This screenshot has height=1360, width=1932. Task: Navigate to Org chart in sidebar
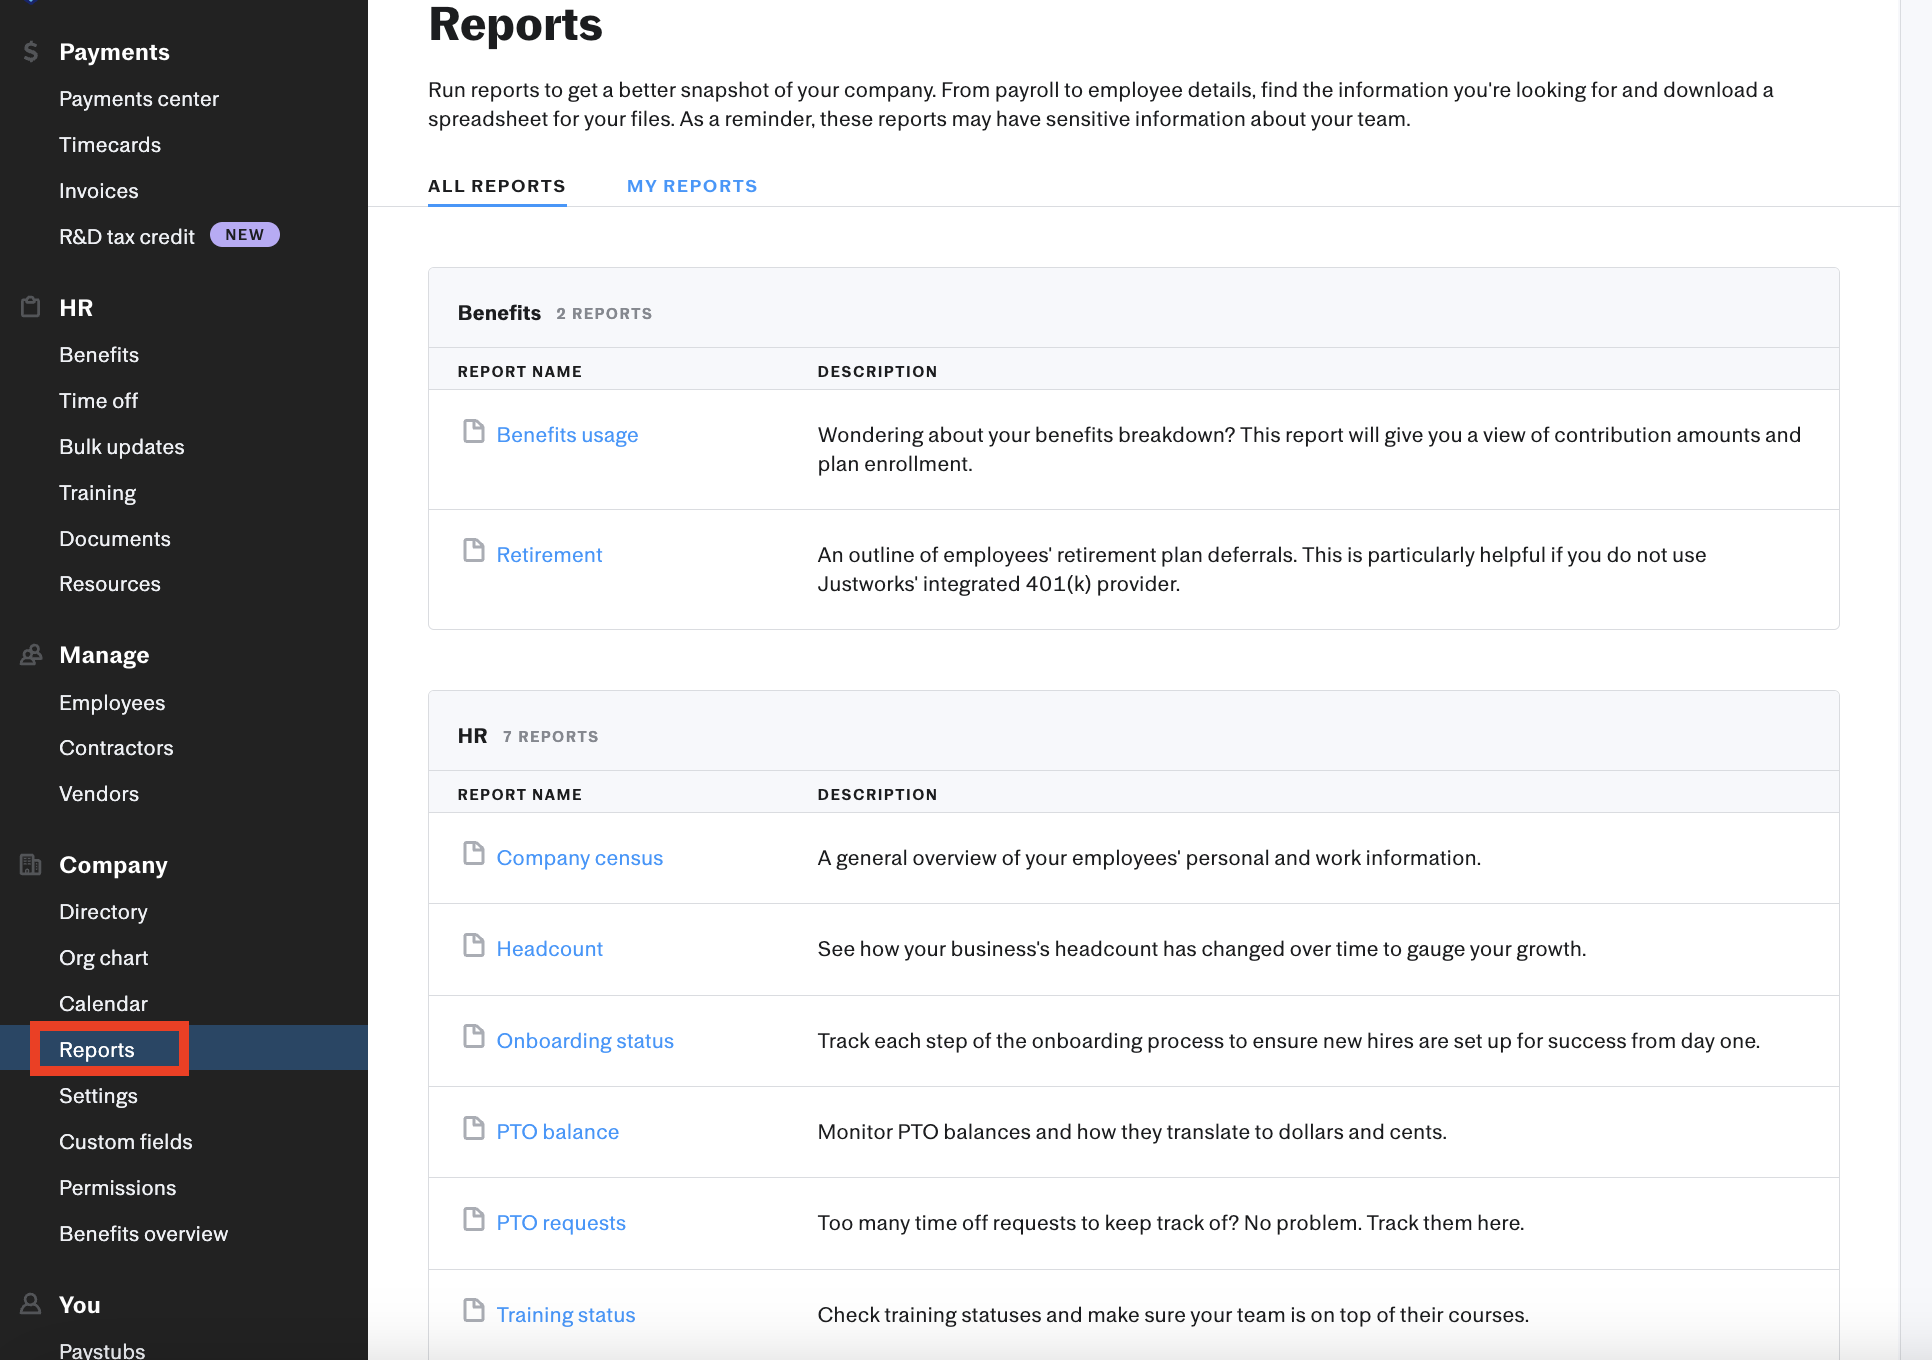(x=103, y=958)
